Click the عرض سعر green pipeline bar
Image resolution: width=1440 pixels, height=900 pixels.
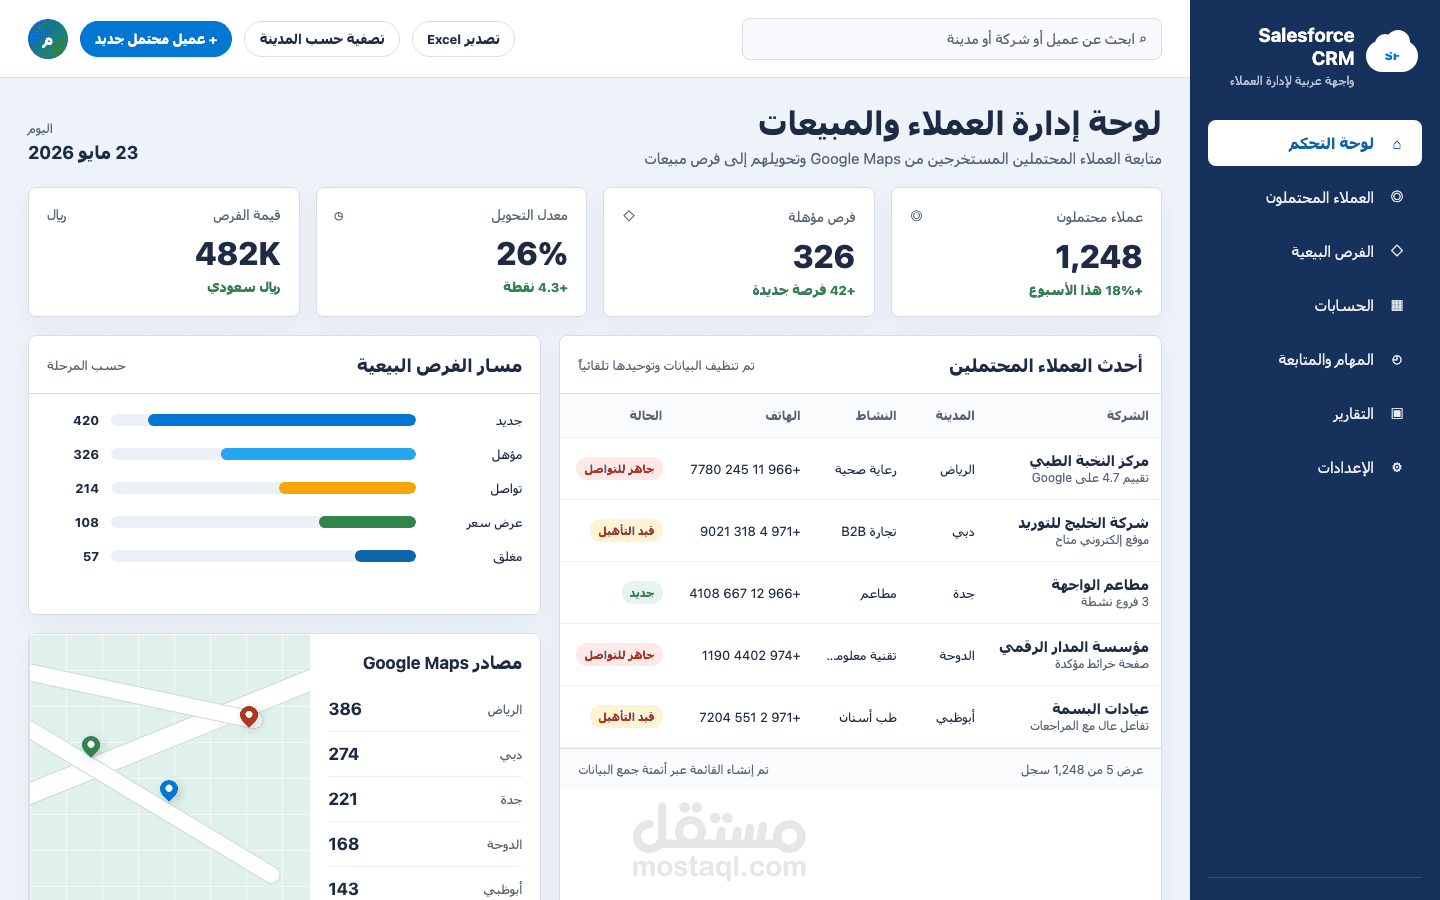[367, 522]
